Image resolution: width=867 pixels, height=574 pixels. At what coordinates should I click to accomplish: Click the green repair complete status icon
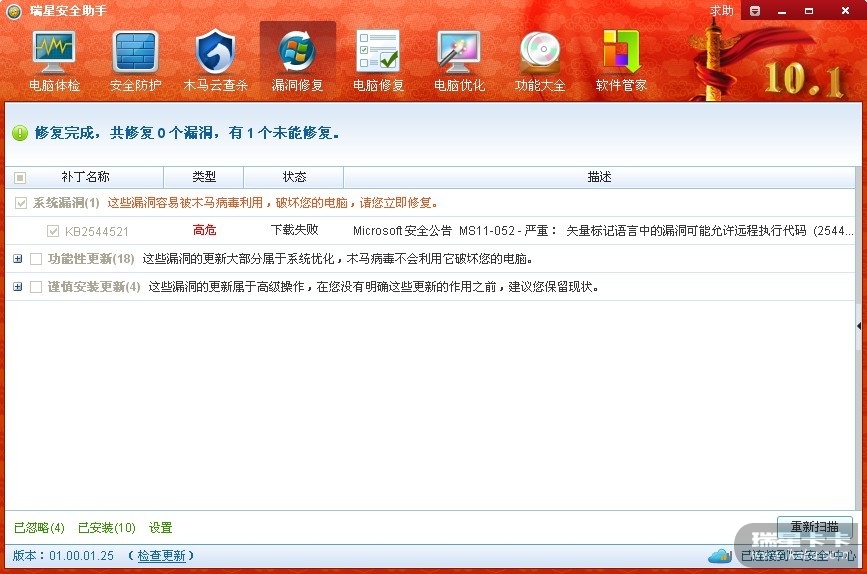(x=20, y=133)
